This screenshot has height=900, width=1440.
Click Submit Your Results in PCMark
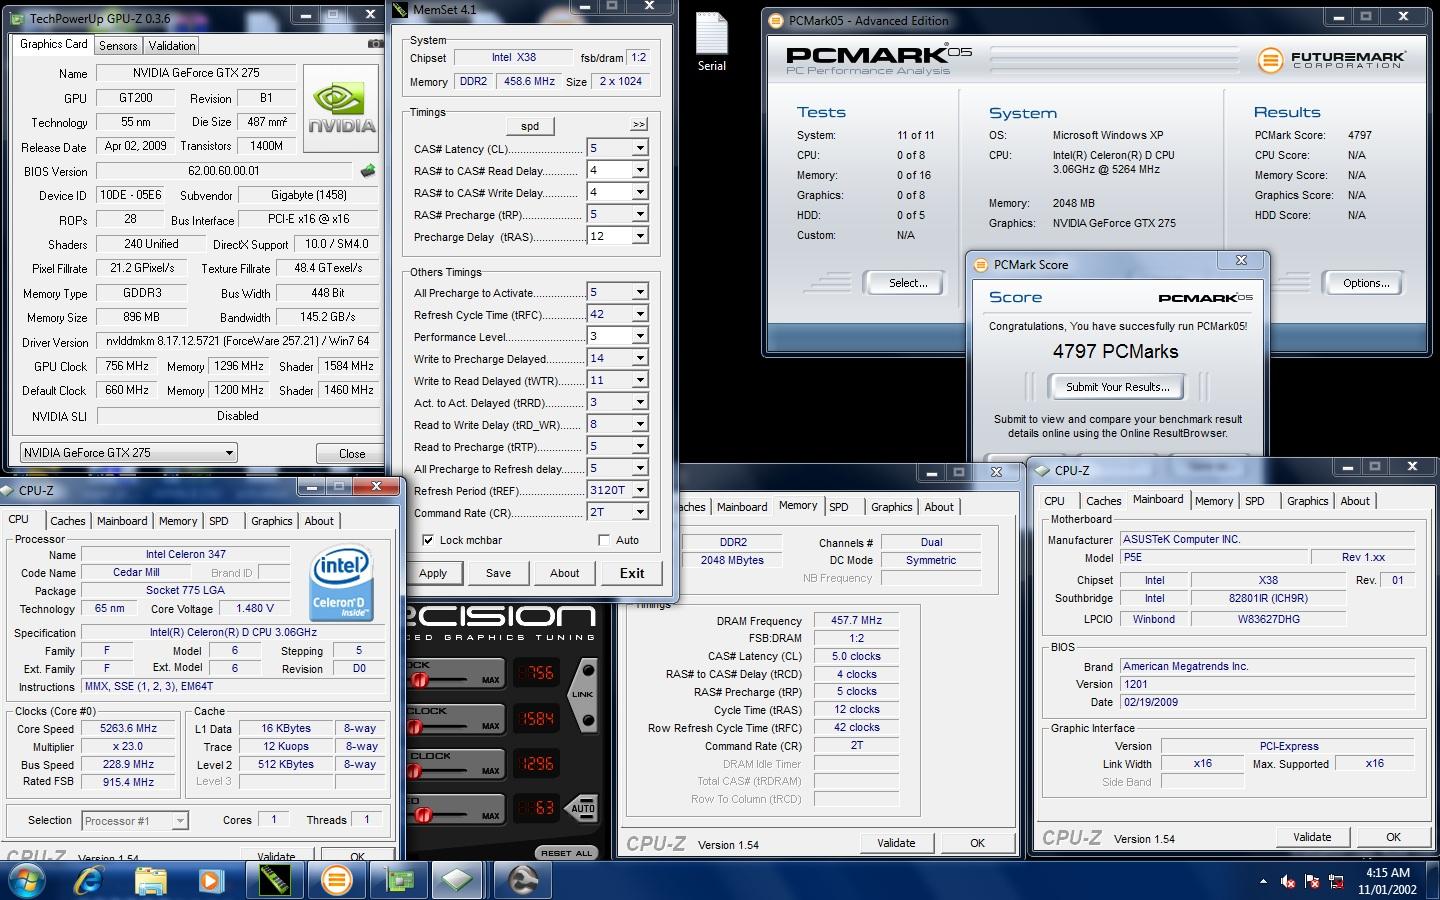click(x=1117, y=387)
